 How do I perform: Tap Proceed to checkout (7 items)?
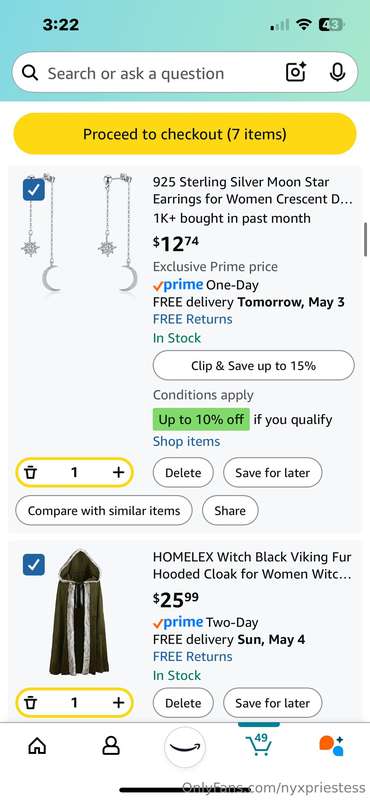(185, 134)
